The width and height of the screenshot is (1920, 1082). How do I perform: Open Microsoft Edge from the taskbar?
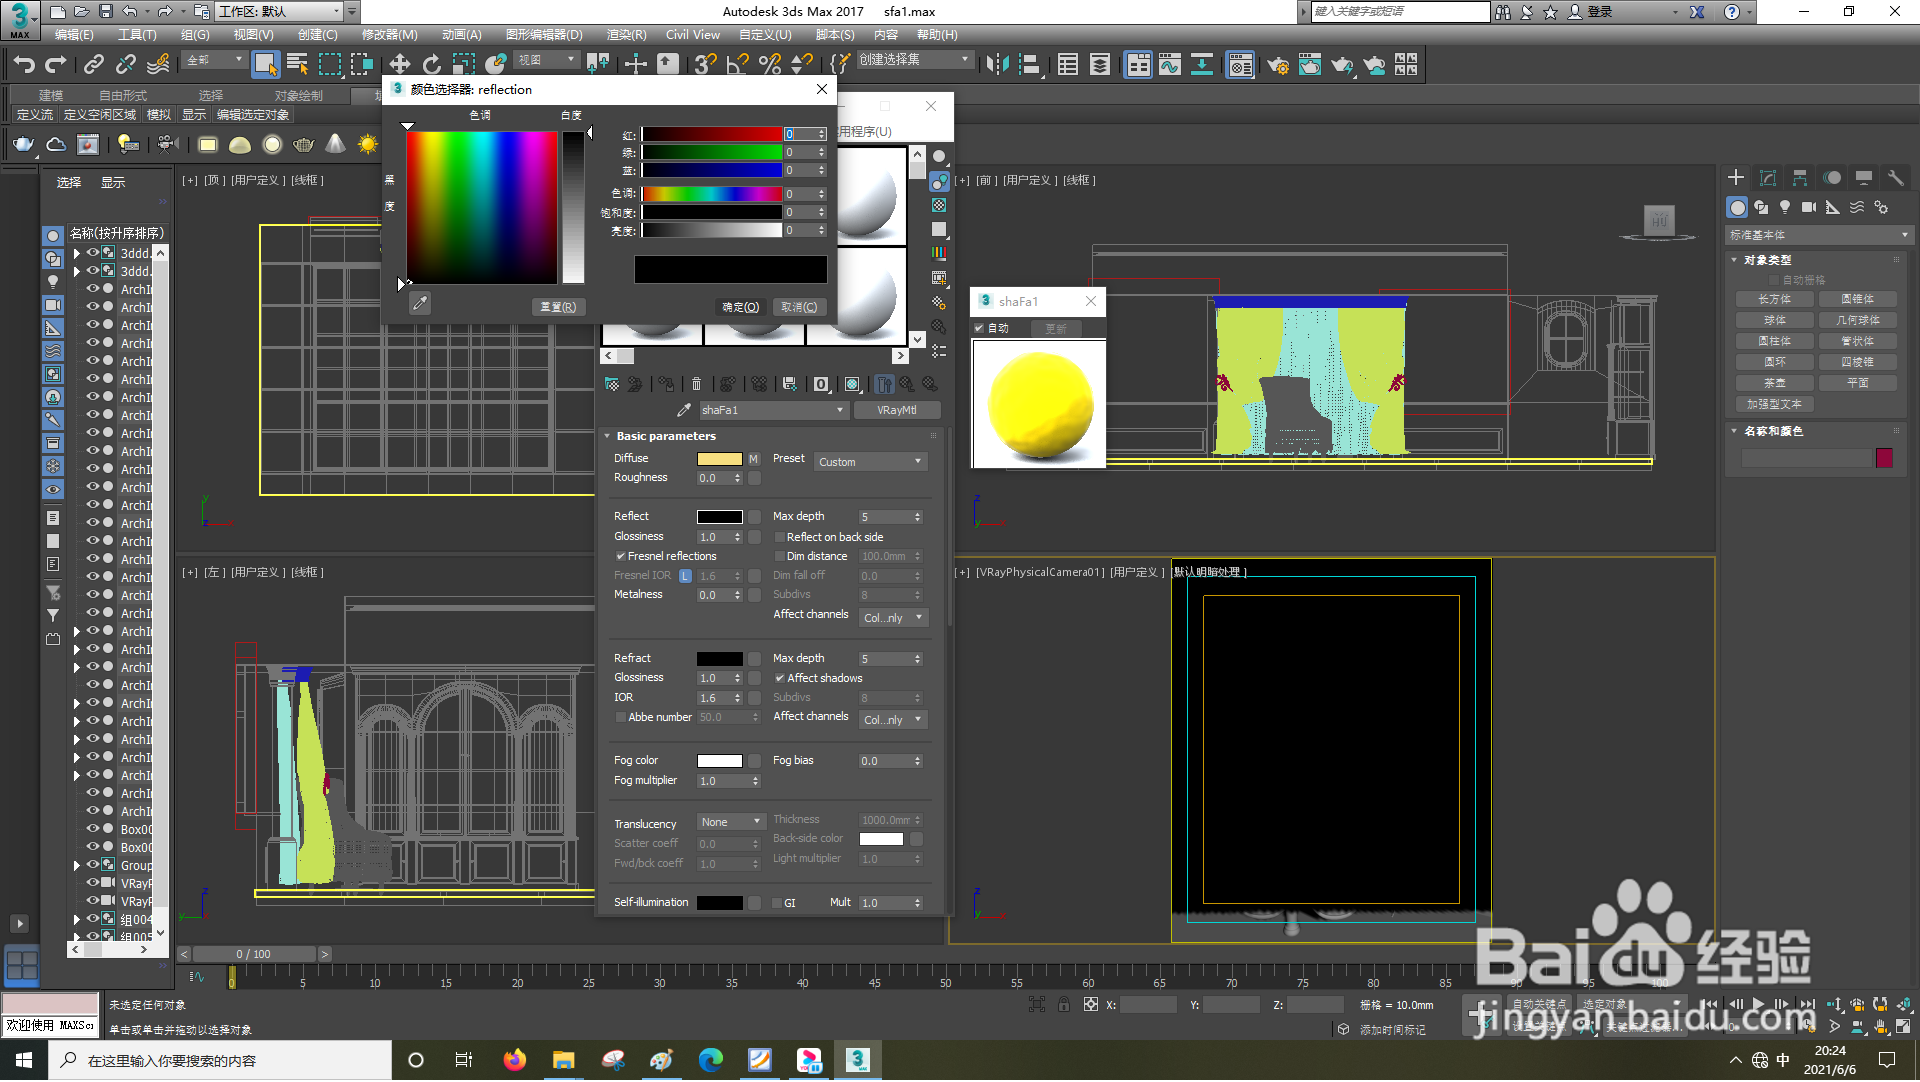(711, 1061)
